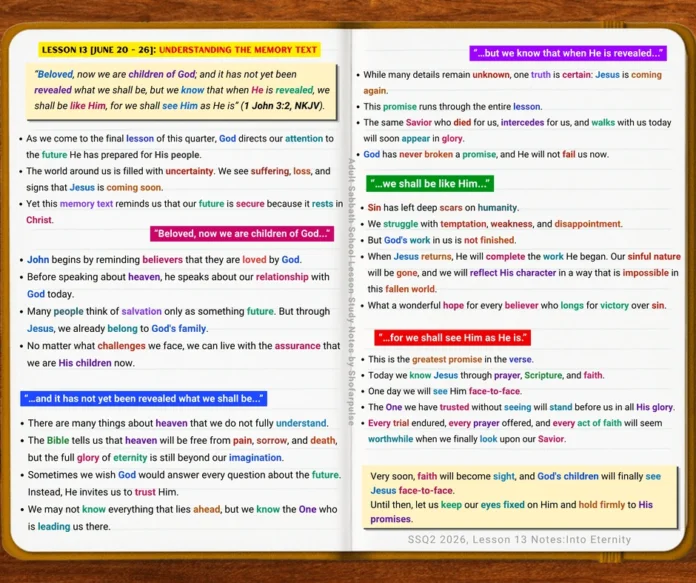Select the red word "loved"
Viewport: 696px width, 583px height.
click(254, 260)
